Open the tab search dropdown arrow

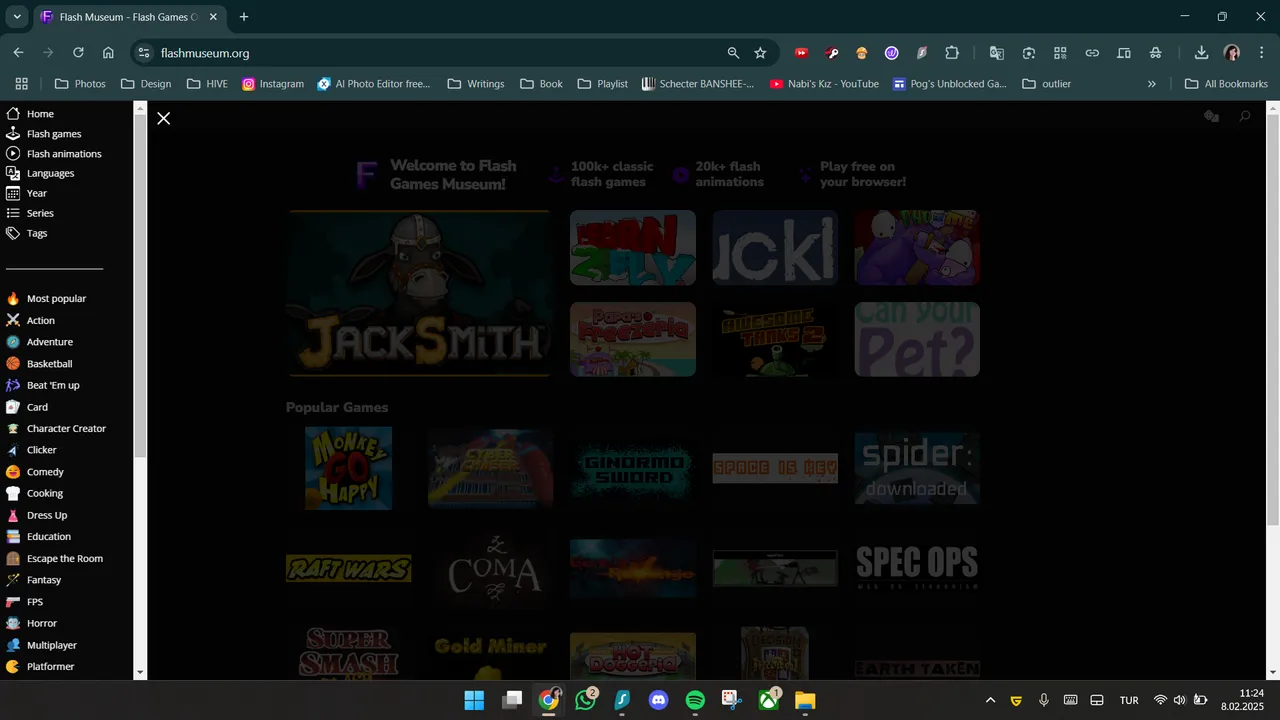17,17
